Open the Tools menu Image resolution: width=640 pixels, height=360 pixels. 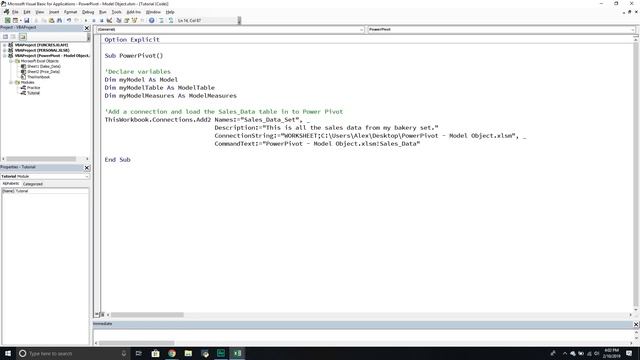pos(116,12)
